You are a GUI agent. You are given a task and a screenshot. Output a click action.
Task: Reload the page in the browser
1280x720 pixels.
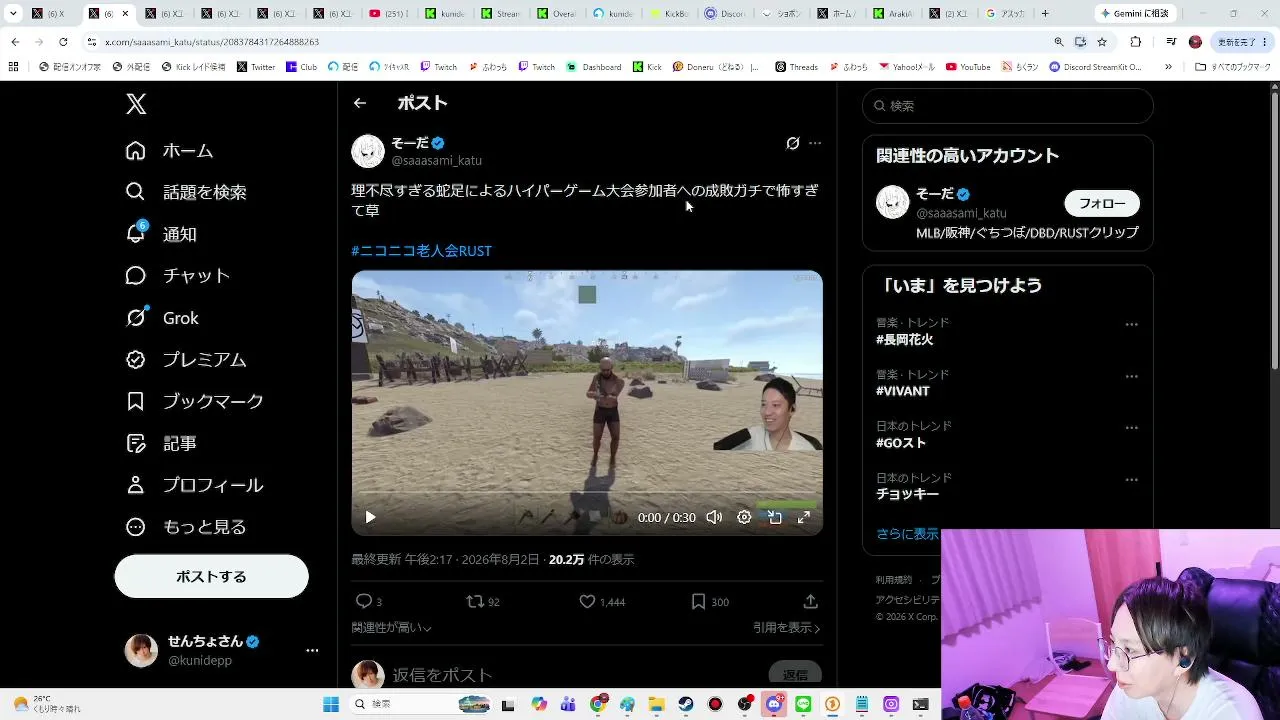point(63,42)
